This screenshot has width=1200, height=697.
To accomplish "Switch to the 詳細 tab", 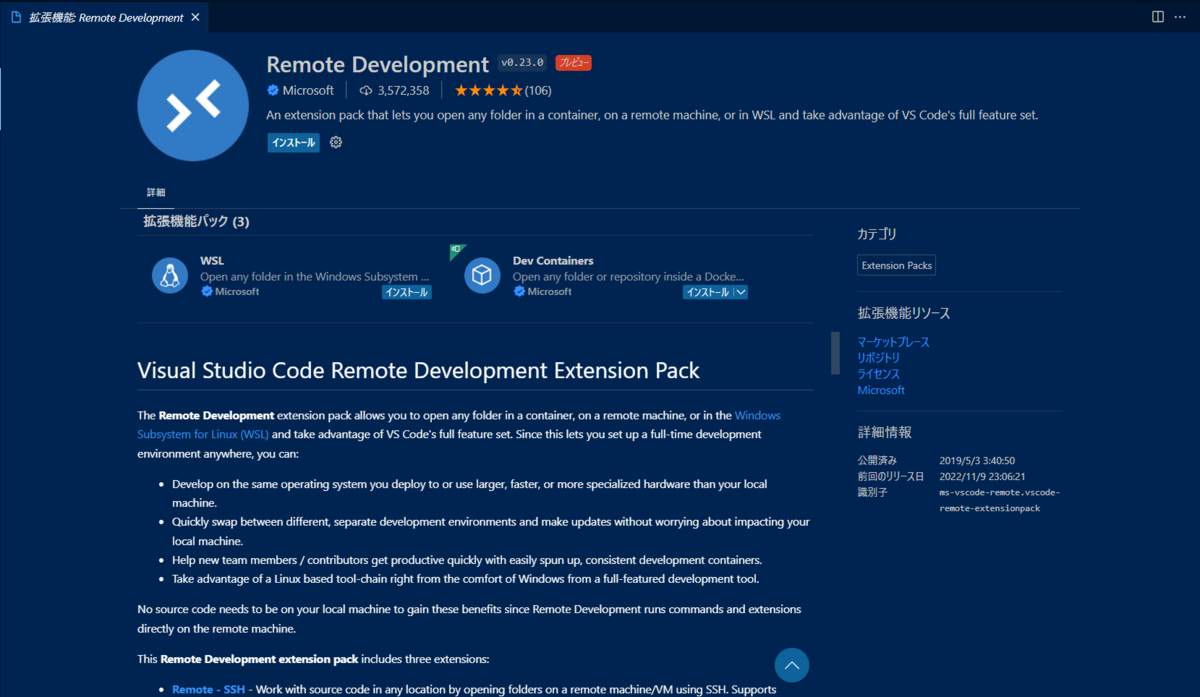I will point(156,192).
